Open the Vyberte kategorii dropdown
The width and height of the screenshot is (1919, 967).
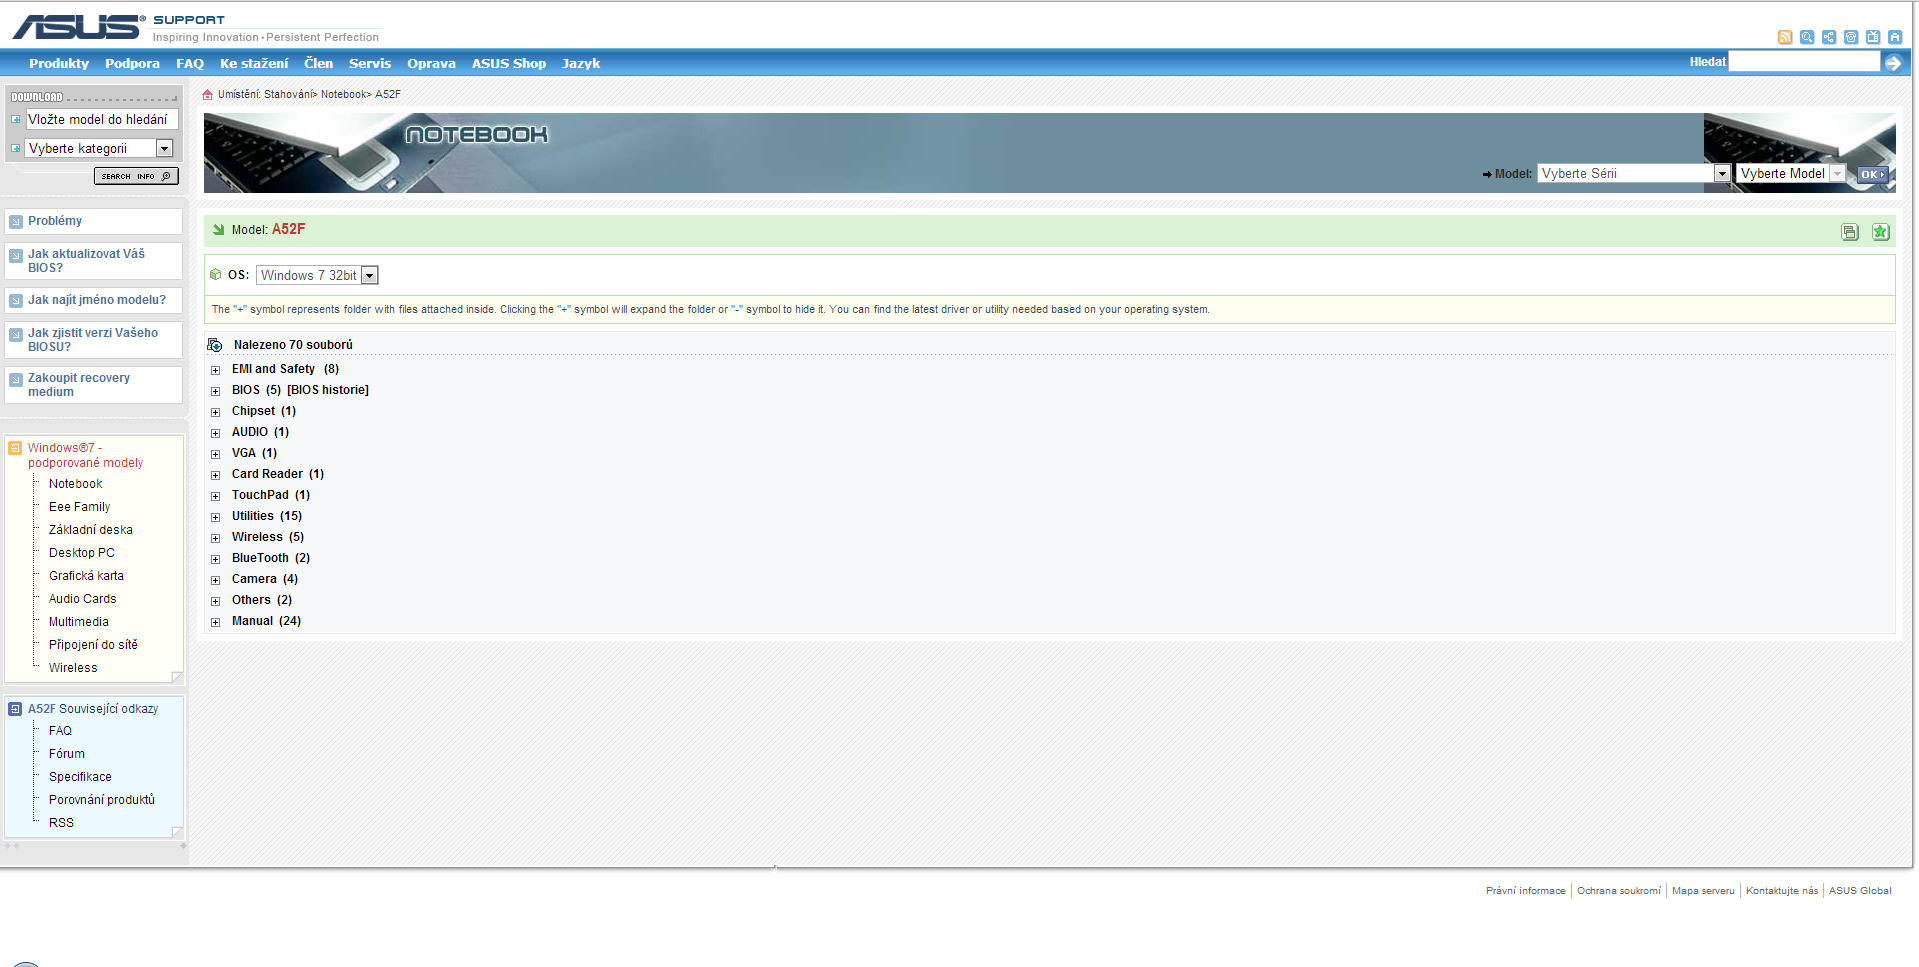click(100, 148)
